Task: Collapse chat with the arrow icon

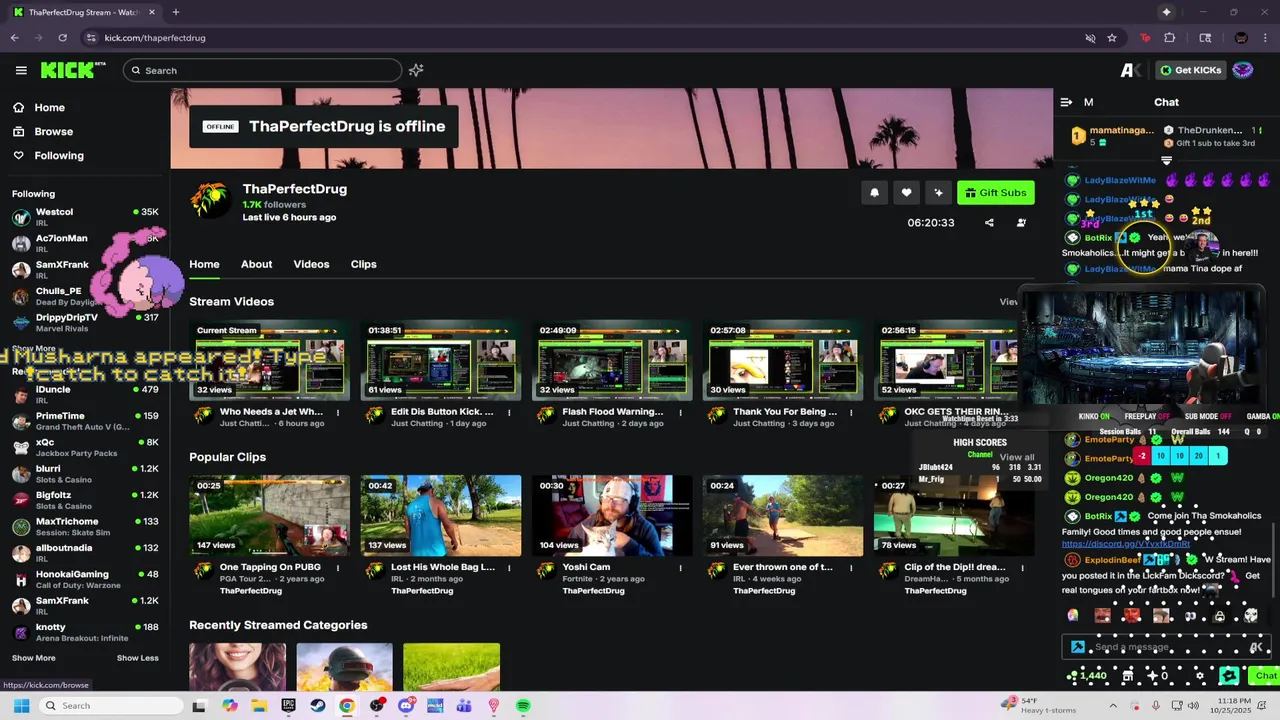Action: 1066,102
